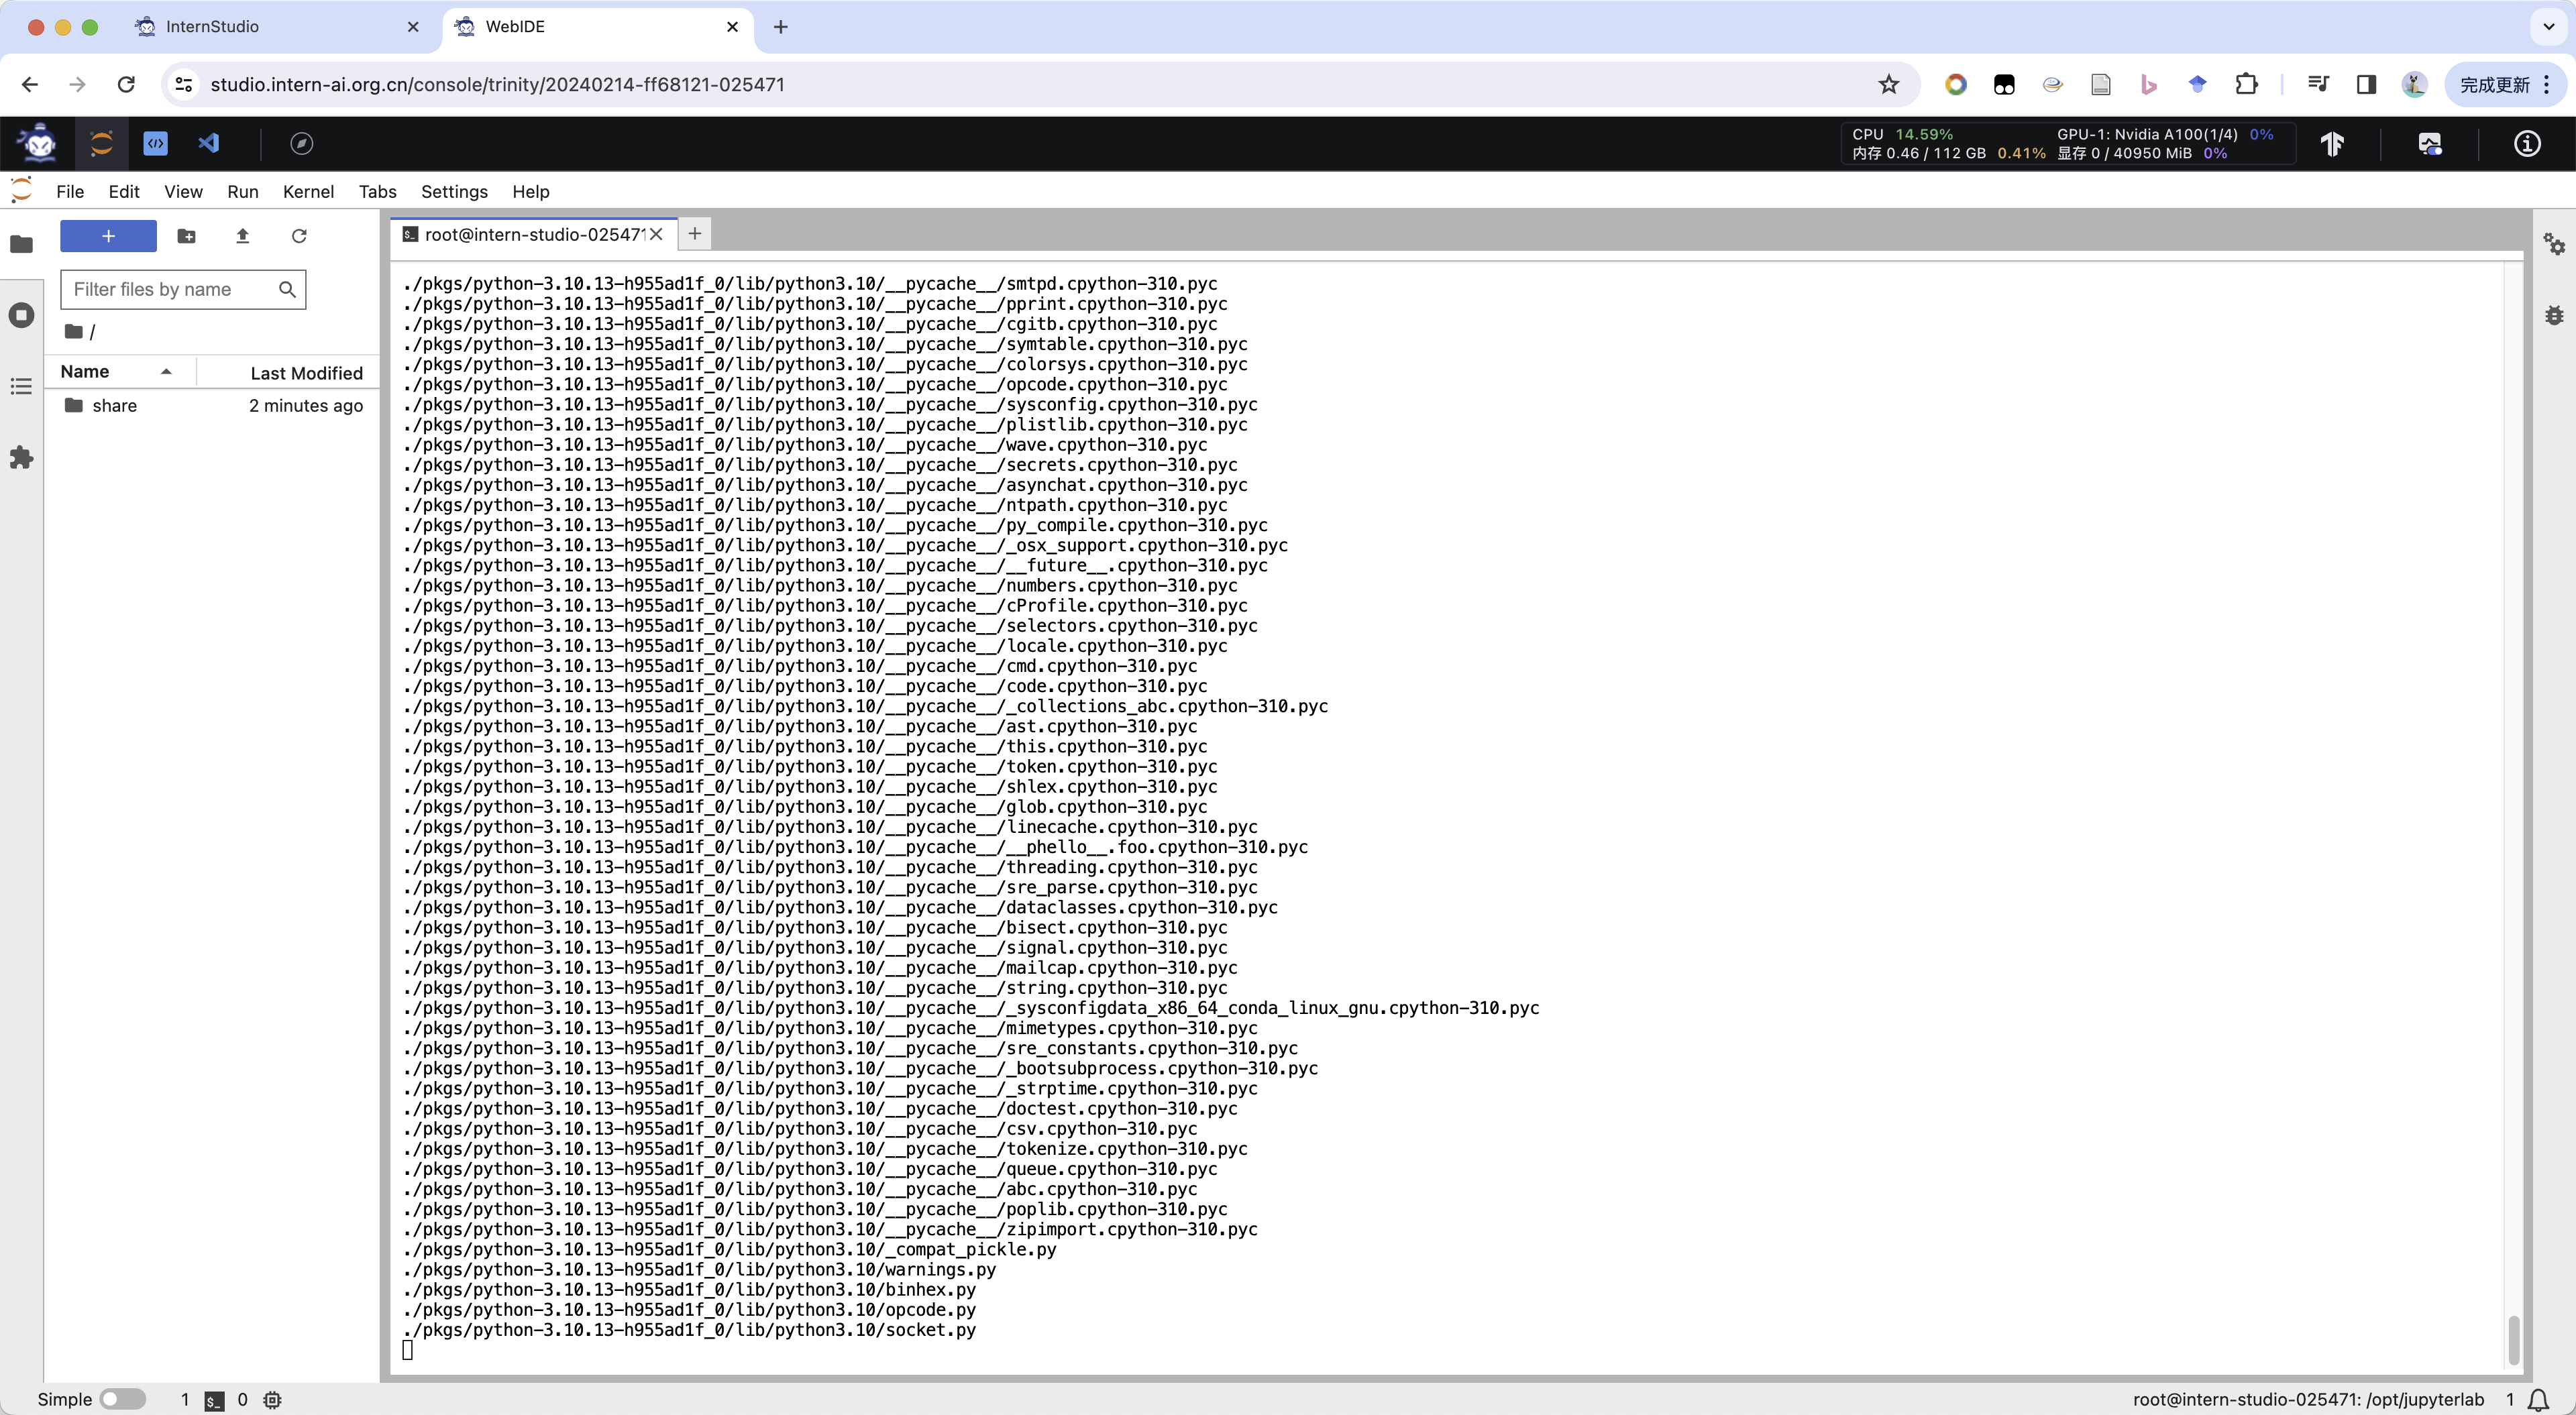Open the share folder
This screenshot has height=1415, width=2576.
(x=114, y=405)
